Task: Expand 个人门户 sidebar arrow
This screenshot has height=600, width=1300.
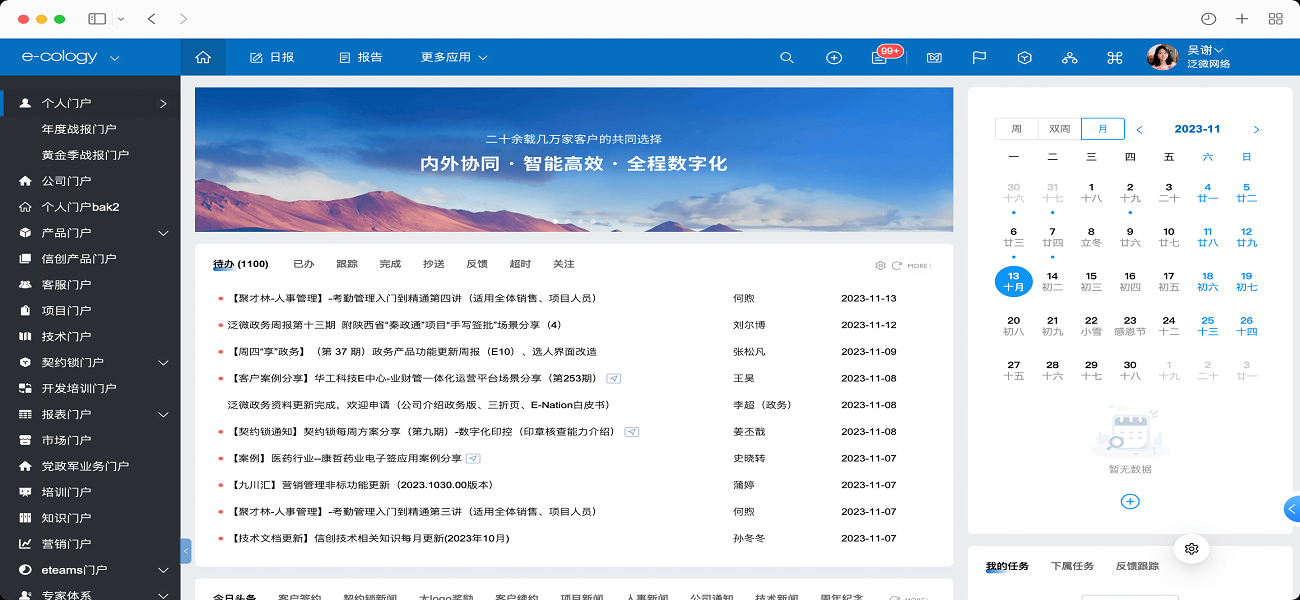Action: pyautogui.click(x=163, y=103)
